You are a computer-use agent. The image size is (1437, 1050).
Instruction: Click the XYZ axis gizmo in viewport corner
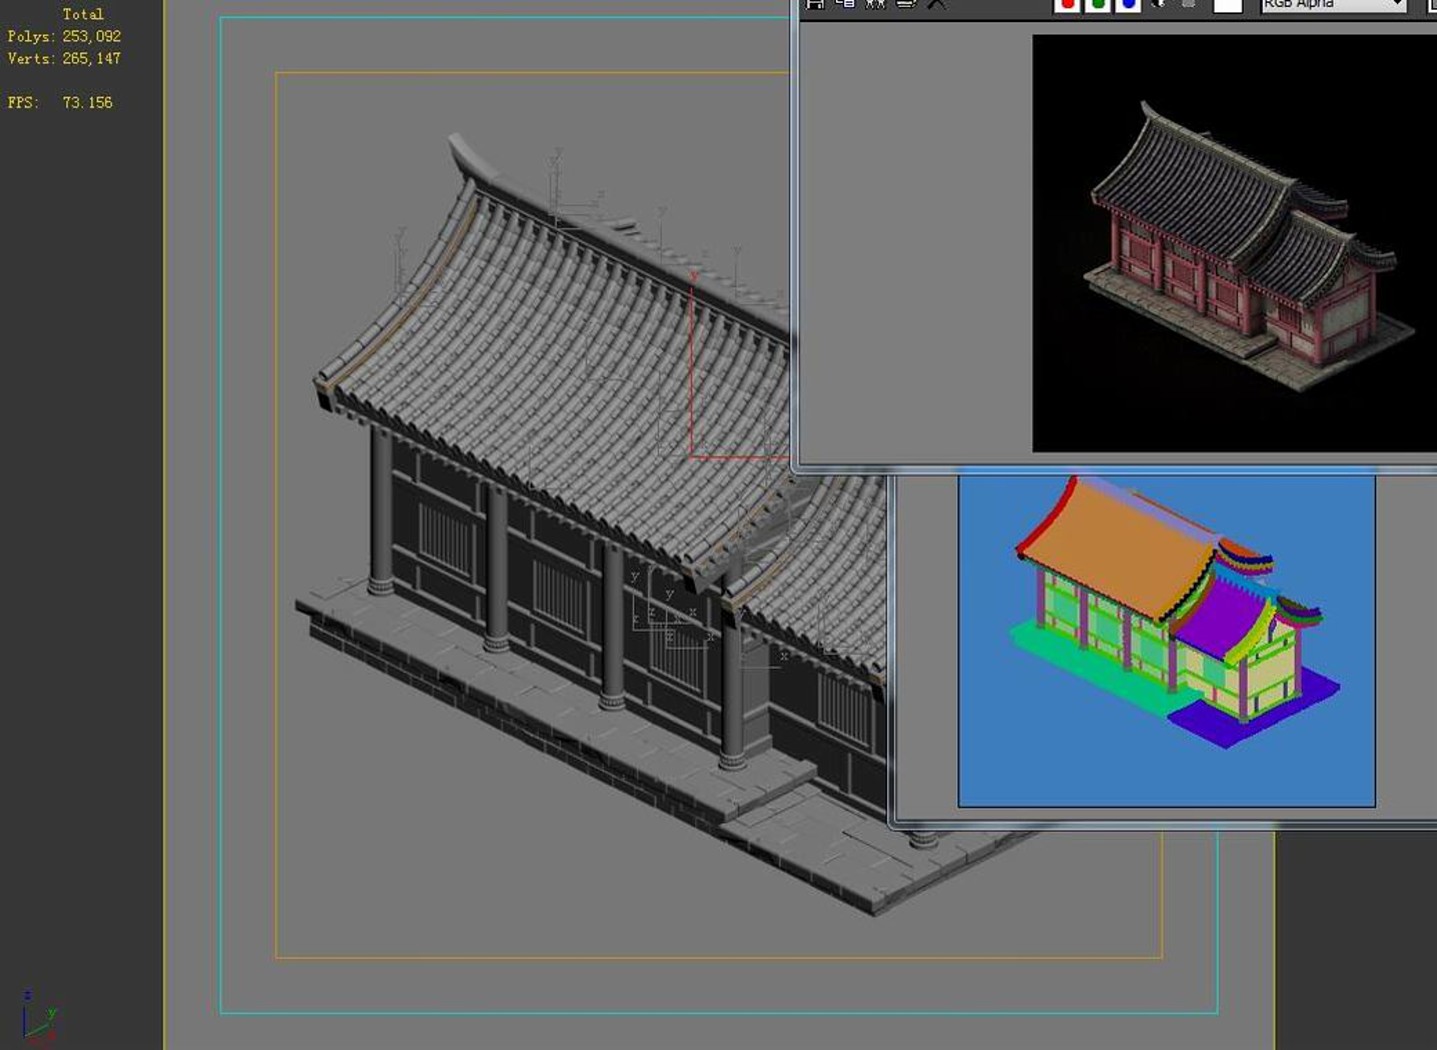(x=38, y=1015)
